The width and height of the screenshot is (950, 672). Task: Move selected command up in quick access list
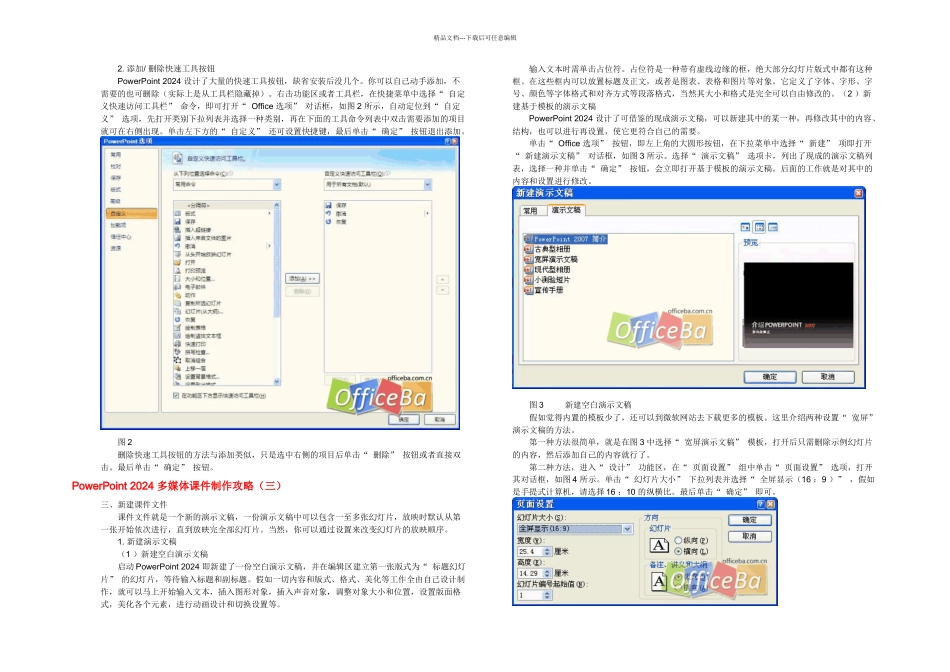[x=443, y=279]
